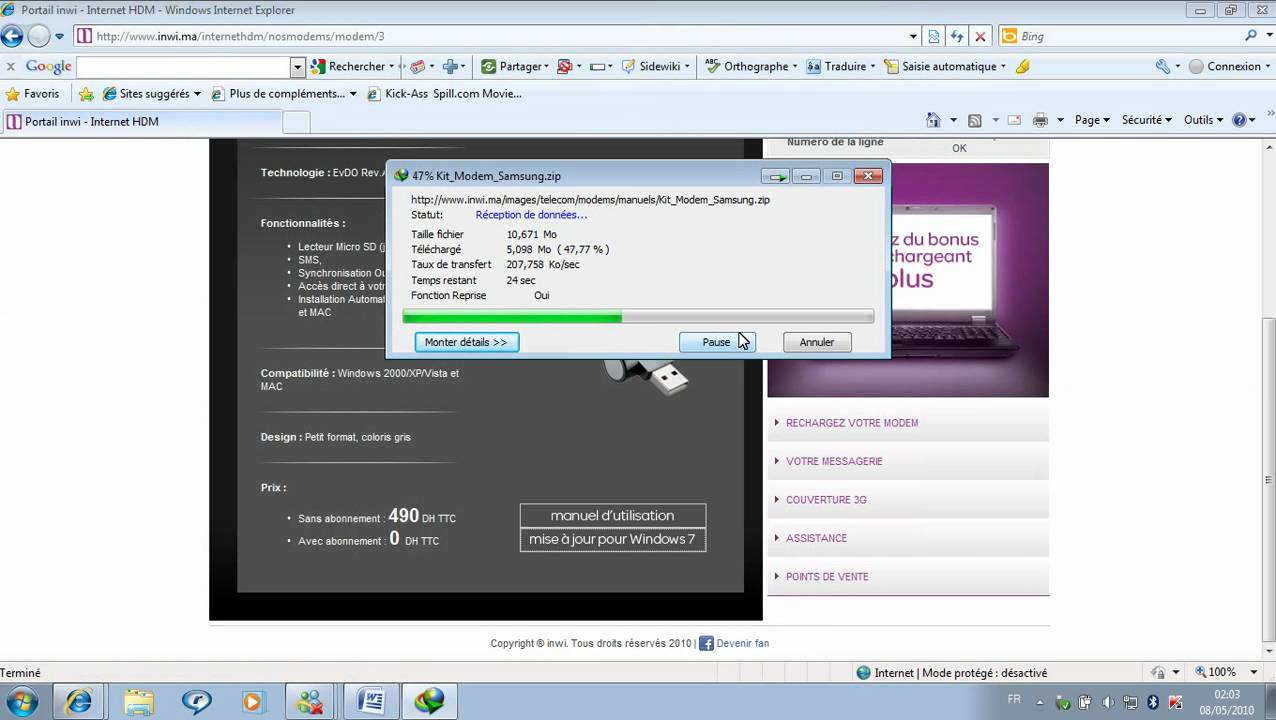
Task: Click the download progress bar
Action: click(638, 317)
